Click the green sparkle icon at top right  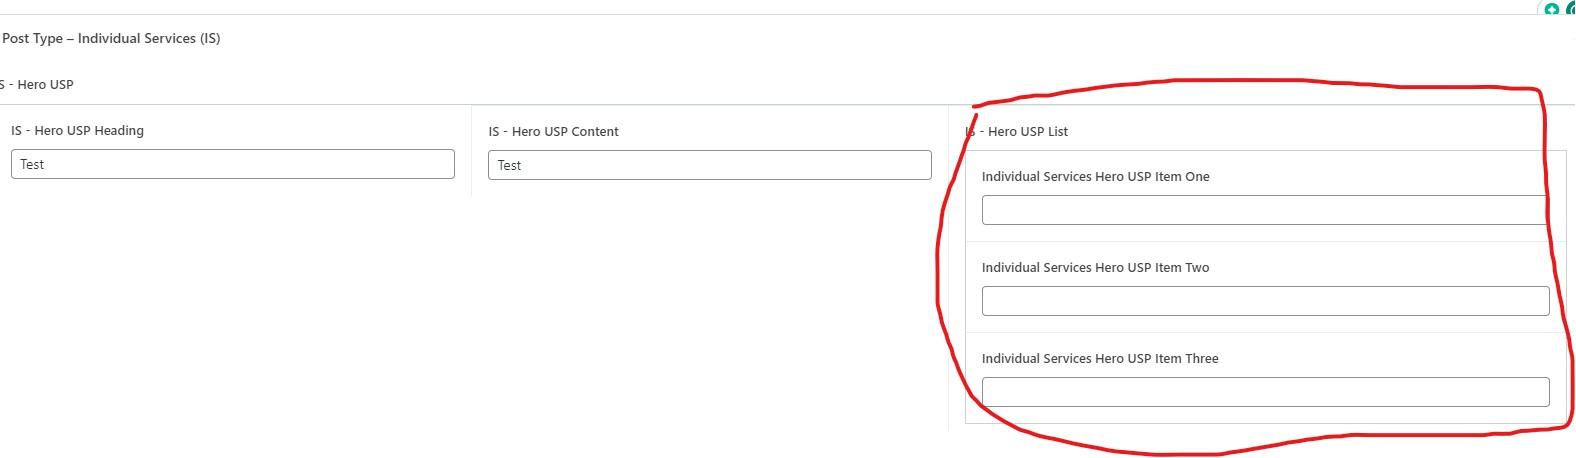[x=1552, y=10]
